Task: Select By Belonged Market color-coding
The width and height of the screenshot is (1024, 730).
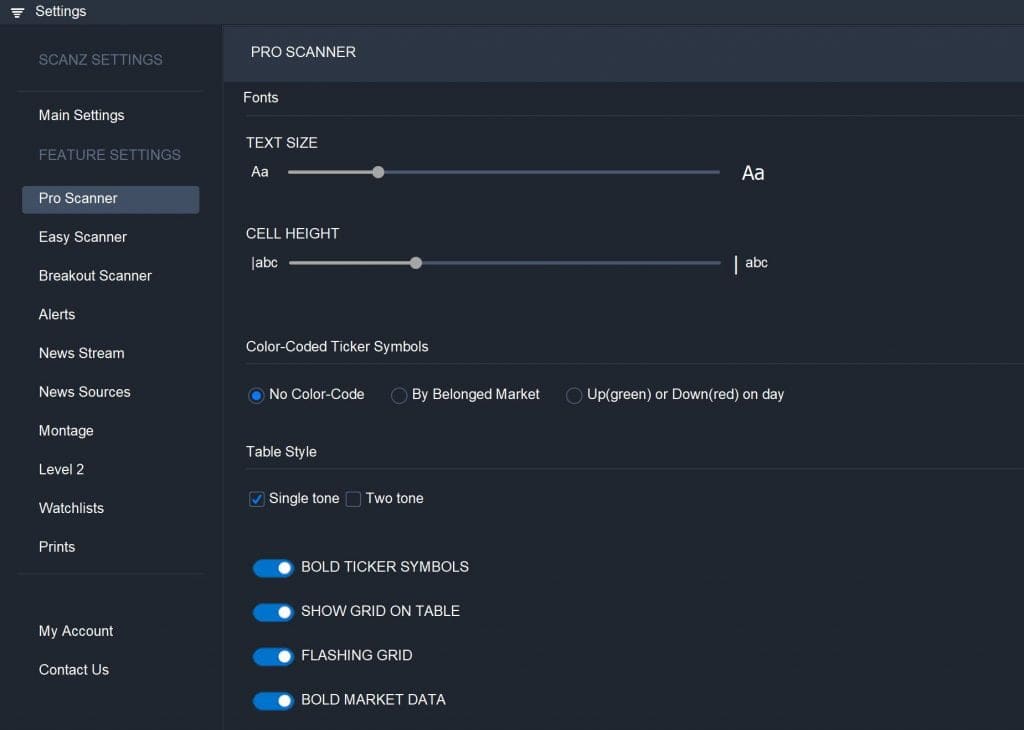Action: [x=399, y=396]
